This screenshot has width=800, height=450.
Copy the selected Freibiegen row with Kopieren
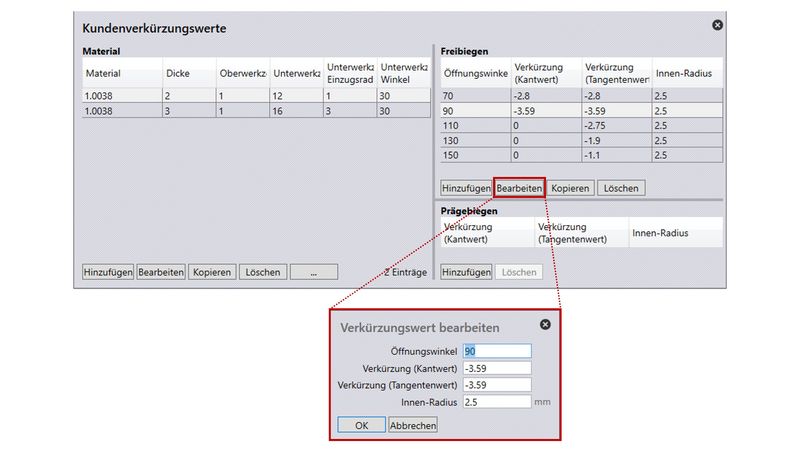[x=570, y=188]
